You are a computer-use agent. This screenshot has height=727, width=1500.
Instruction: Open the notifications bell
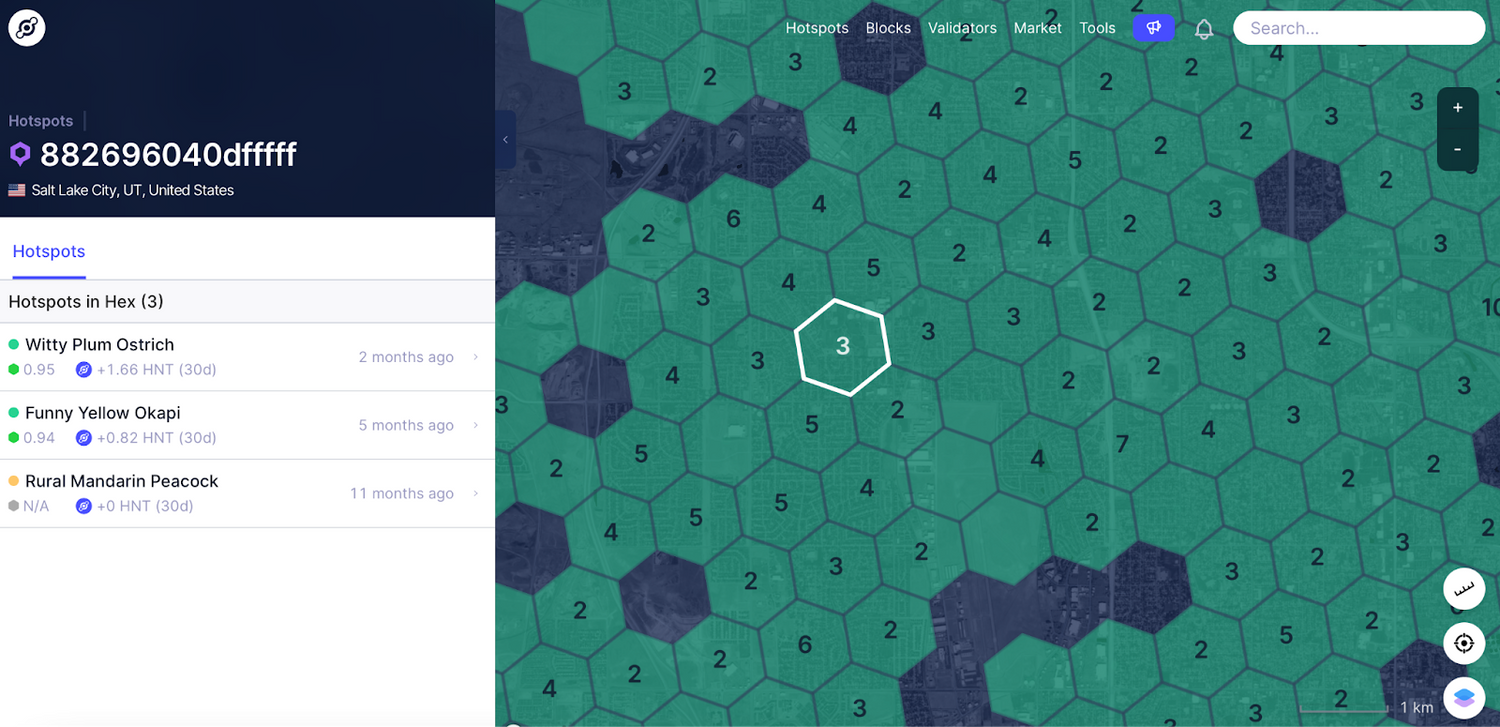1204,29
